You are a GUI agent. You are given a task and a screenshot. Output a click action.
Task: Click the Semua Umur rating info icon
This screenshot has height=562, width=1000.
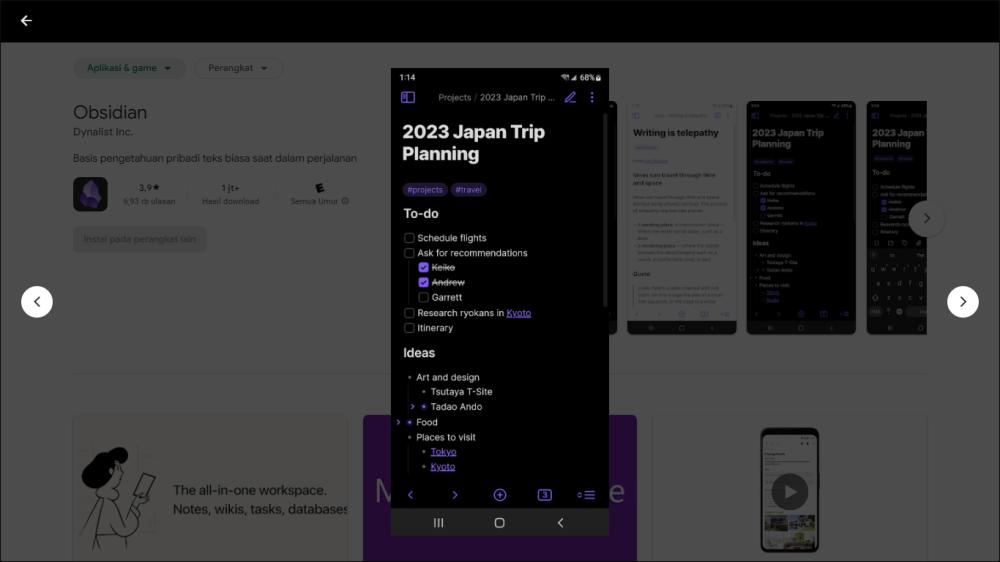345,202
